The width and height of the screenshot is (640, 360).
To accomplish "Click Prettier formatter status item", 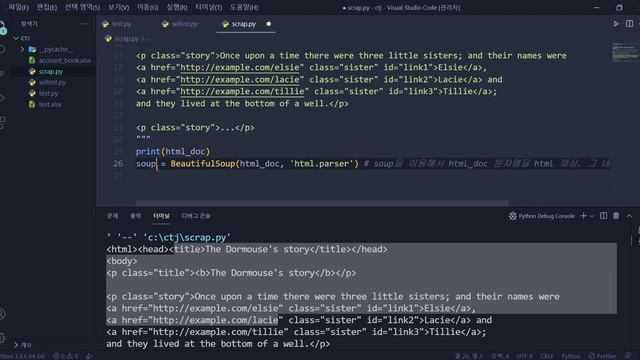I will point(602,356).
